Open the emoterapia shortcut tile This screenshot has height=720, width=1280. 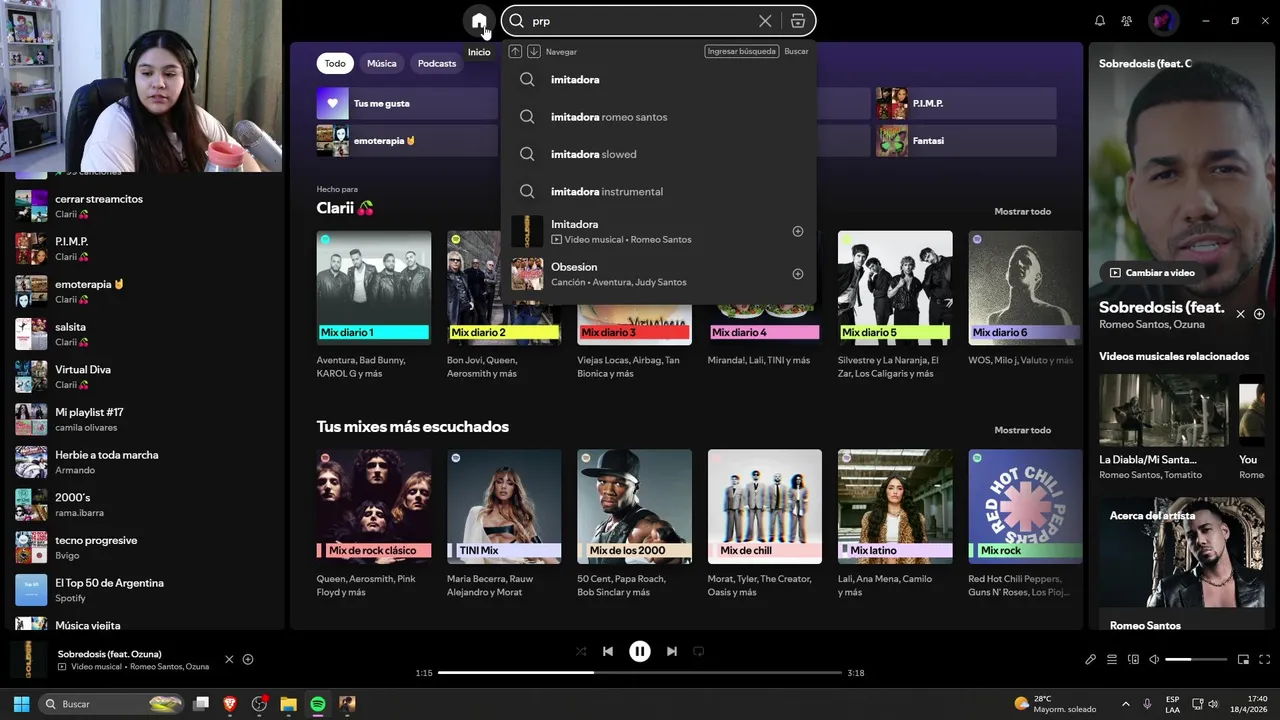[407, 141]
